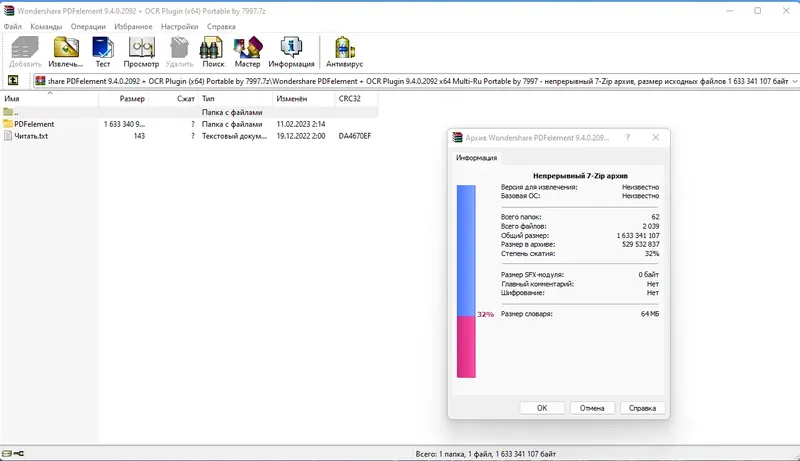Minimize the WinRAR window
This screenshot has width=800, height=461.
[730, 11]
